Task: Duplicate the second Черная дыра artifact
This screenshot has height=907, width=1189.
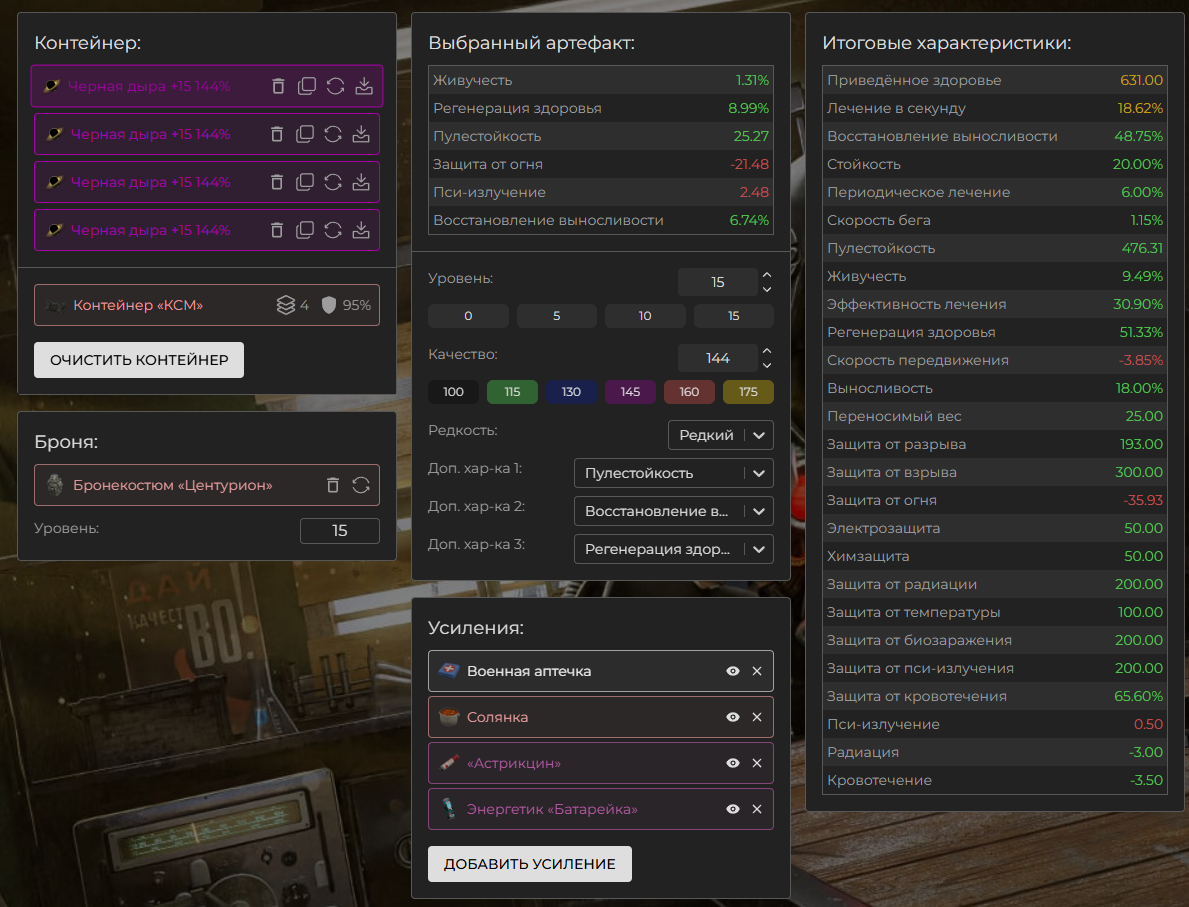Action: (x=306, y=134)
